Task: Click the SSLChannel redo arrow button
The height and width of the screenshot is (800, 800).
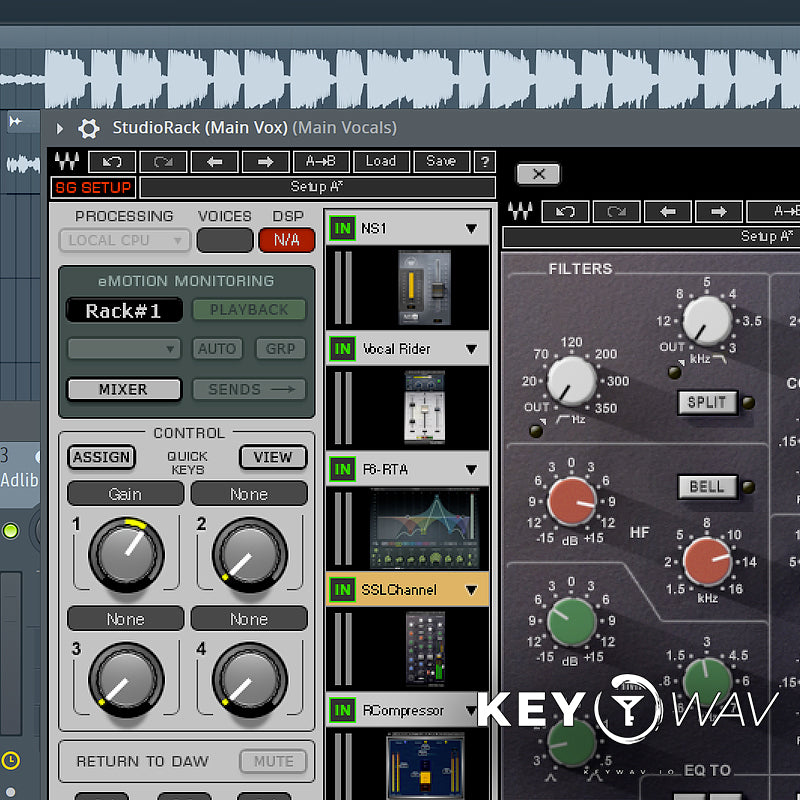Action: point(616,211)
